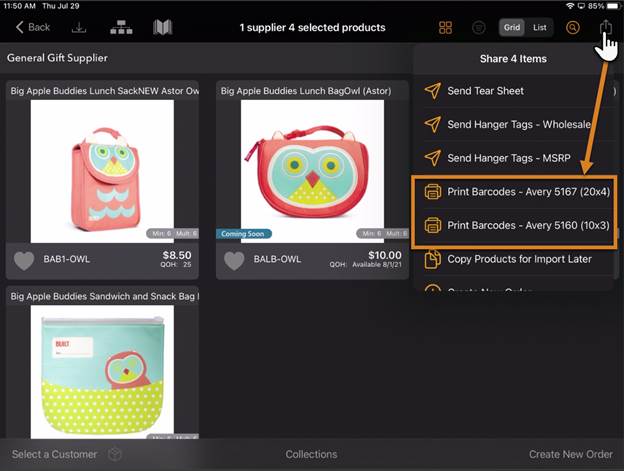
Task: Tap copy icon beside Copy Products
Action: click(433, 259)
